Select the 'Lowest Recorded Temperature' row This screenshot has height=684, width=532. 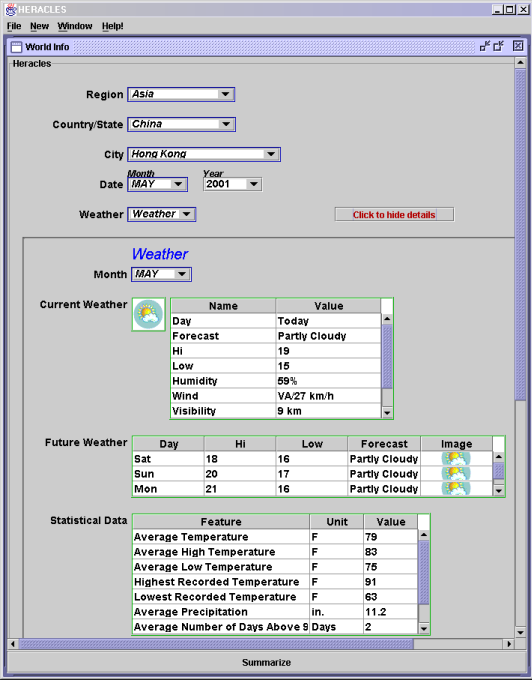(x=275, y=597)
